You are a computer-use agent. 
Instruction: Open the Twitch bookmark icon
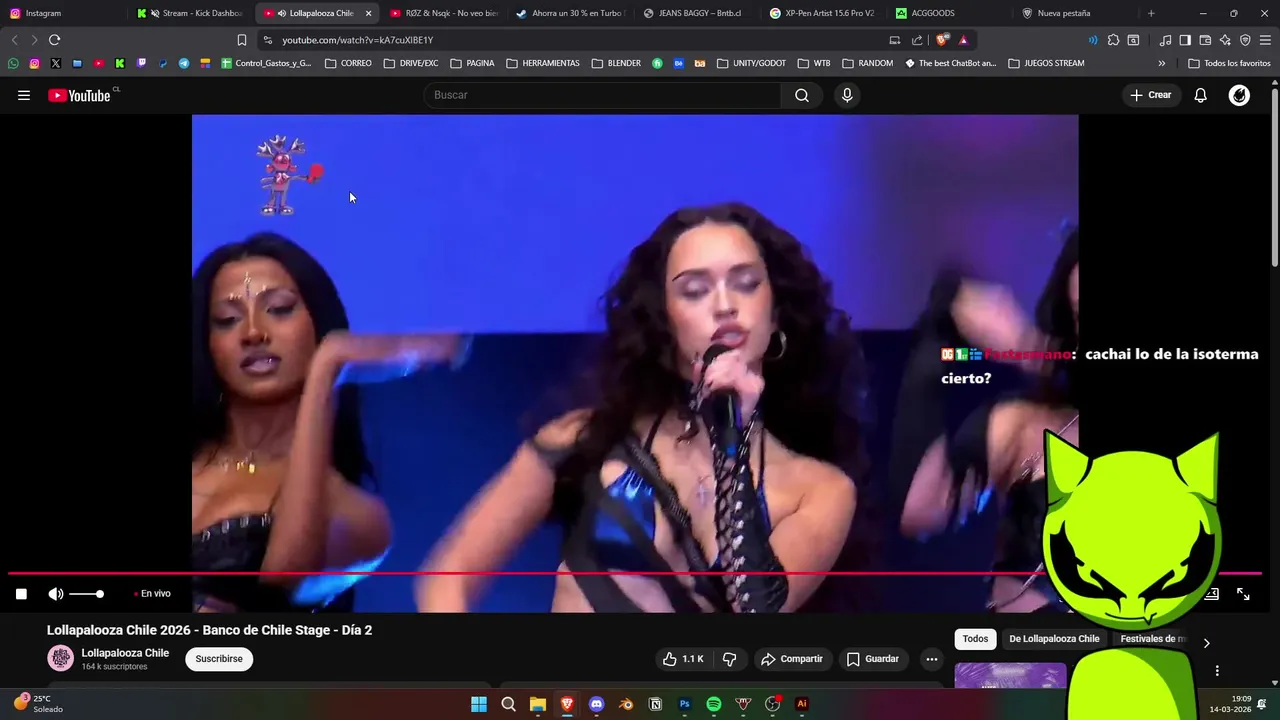point(141,63)
